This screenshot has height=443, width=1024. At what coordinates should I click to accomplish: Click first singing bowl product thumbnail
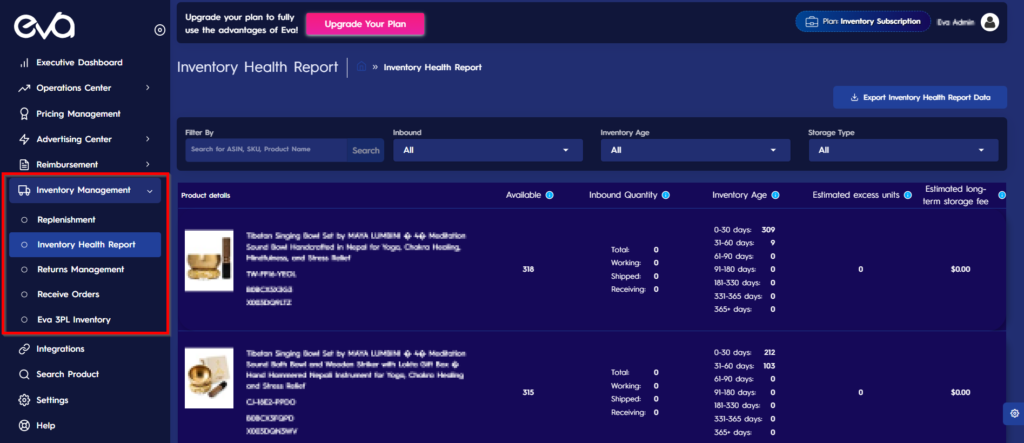[209, 261]
